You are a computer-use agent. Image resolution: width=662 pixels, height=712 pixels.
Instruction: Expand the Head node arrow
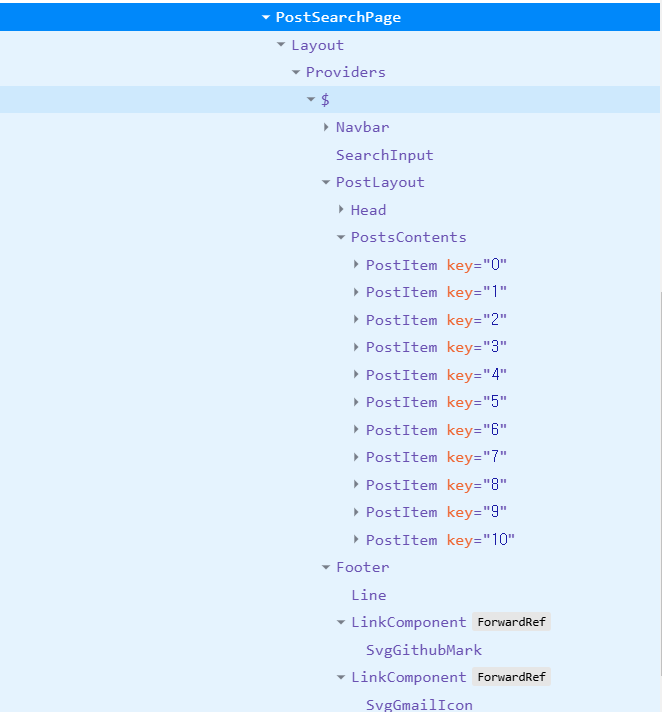pyautogui.click(x=341, y=209)
